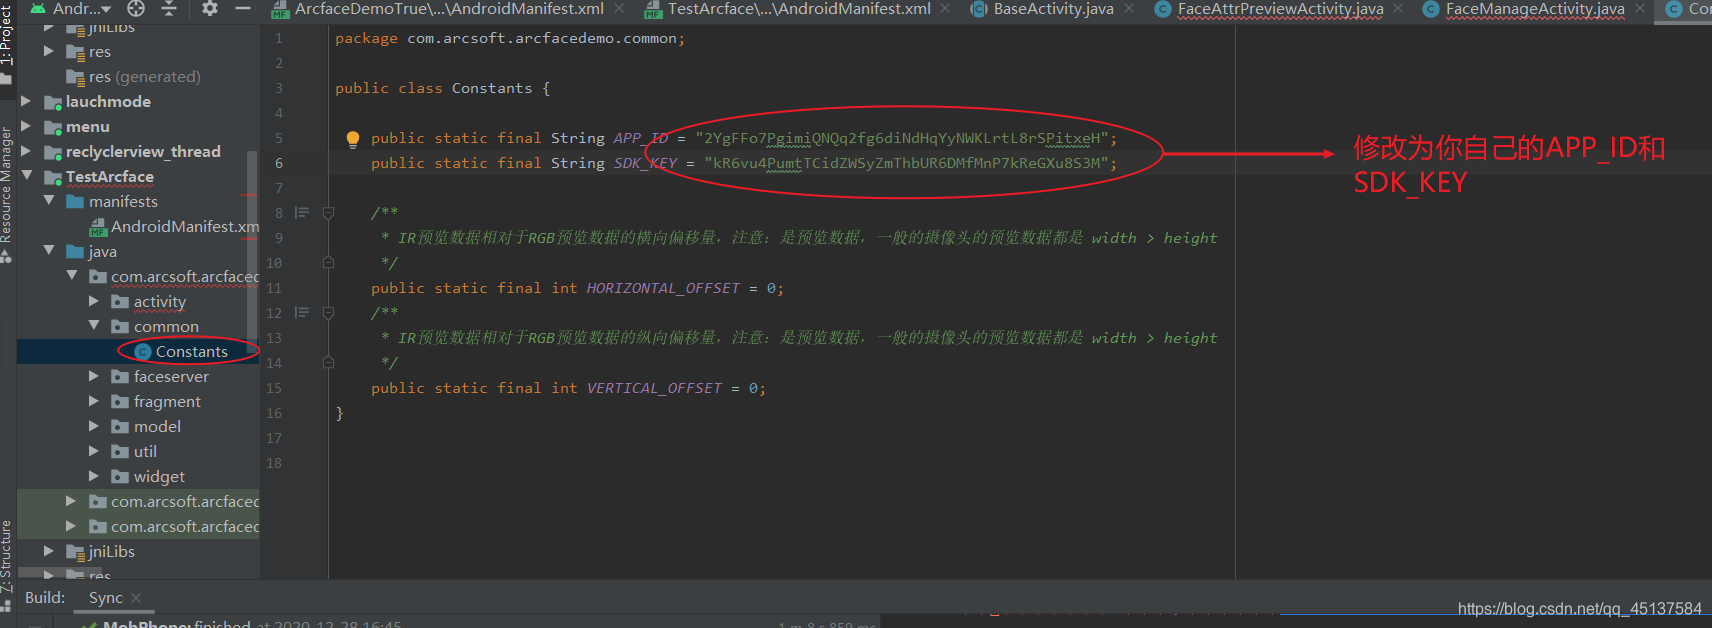Image resolution: width=1712 pixels, height=628 pixels.
Task: Close the Sync tab in Build panel
Action: [136, 598]
